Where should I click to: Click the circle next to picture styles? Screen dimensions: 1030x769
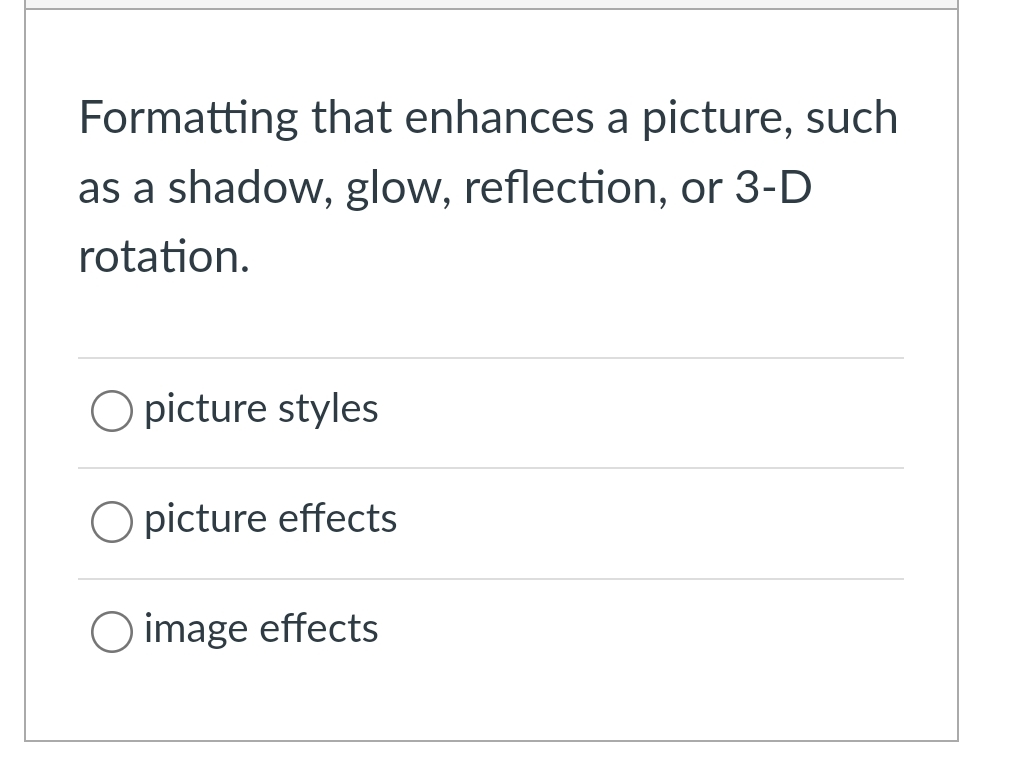point(112,410)
